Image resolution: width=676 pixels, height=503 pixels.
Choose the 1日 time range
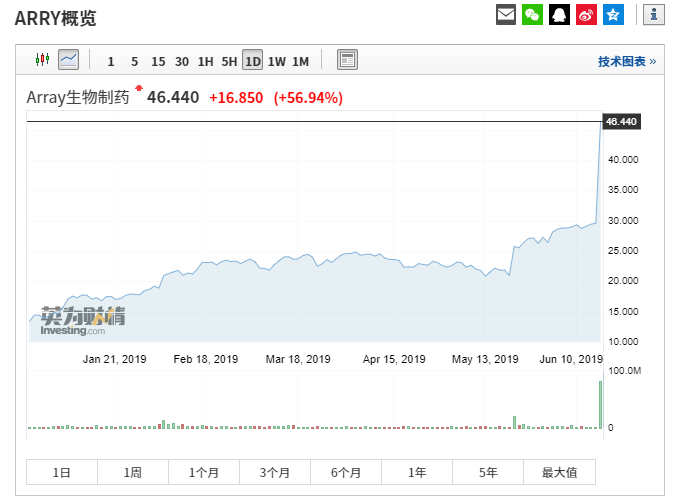(62, 472)
